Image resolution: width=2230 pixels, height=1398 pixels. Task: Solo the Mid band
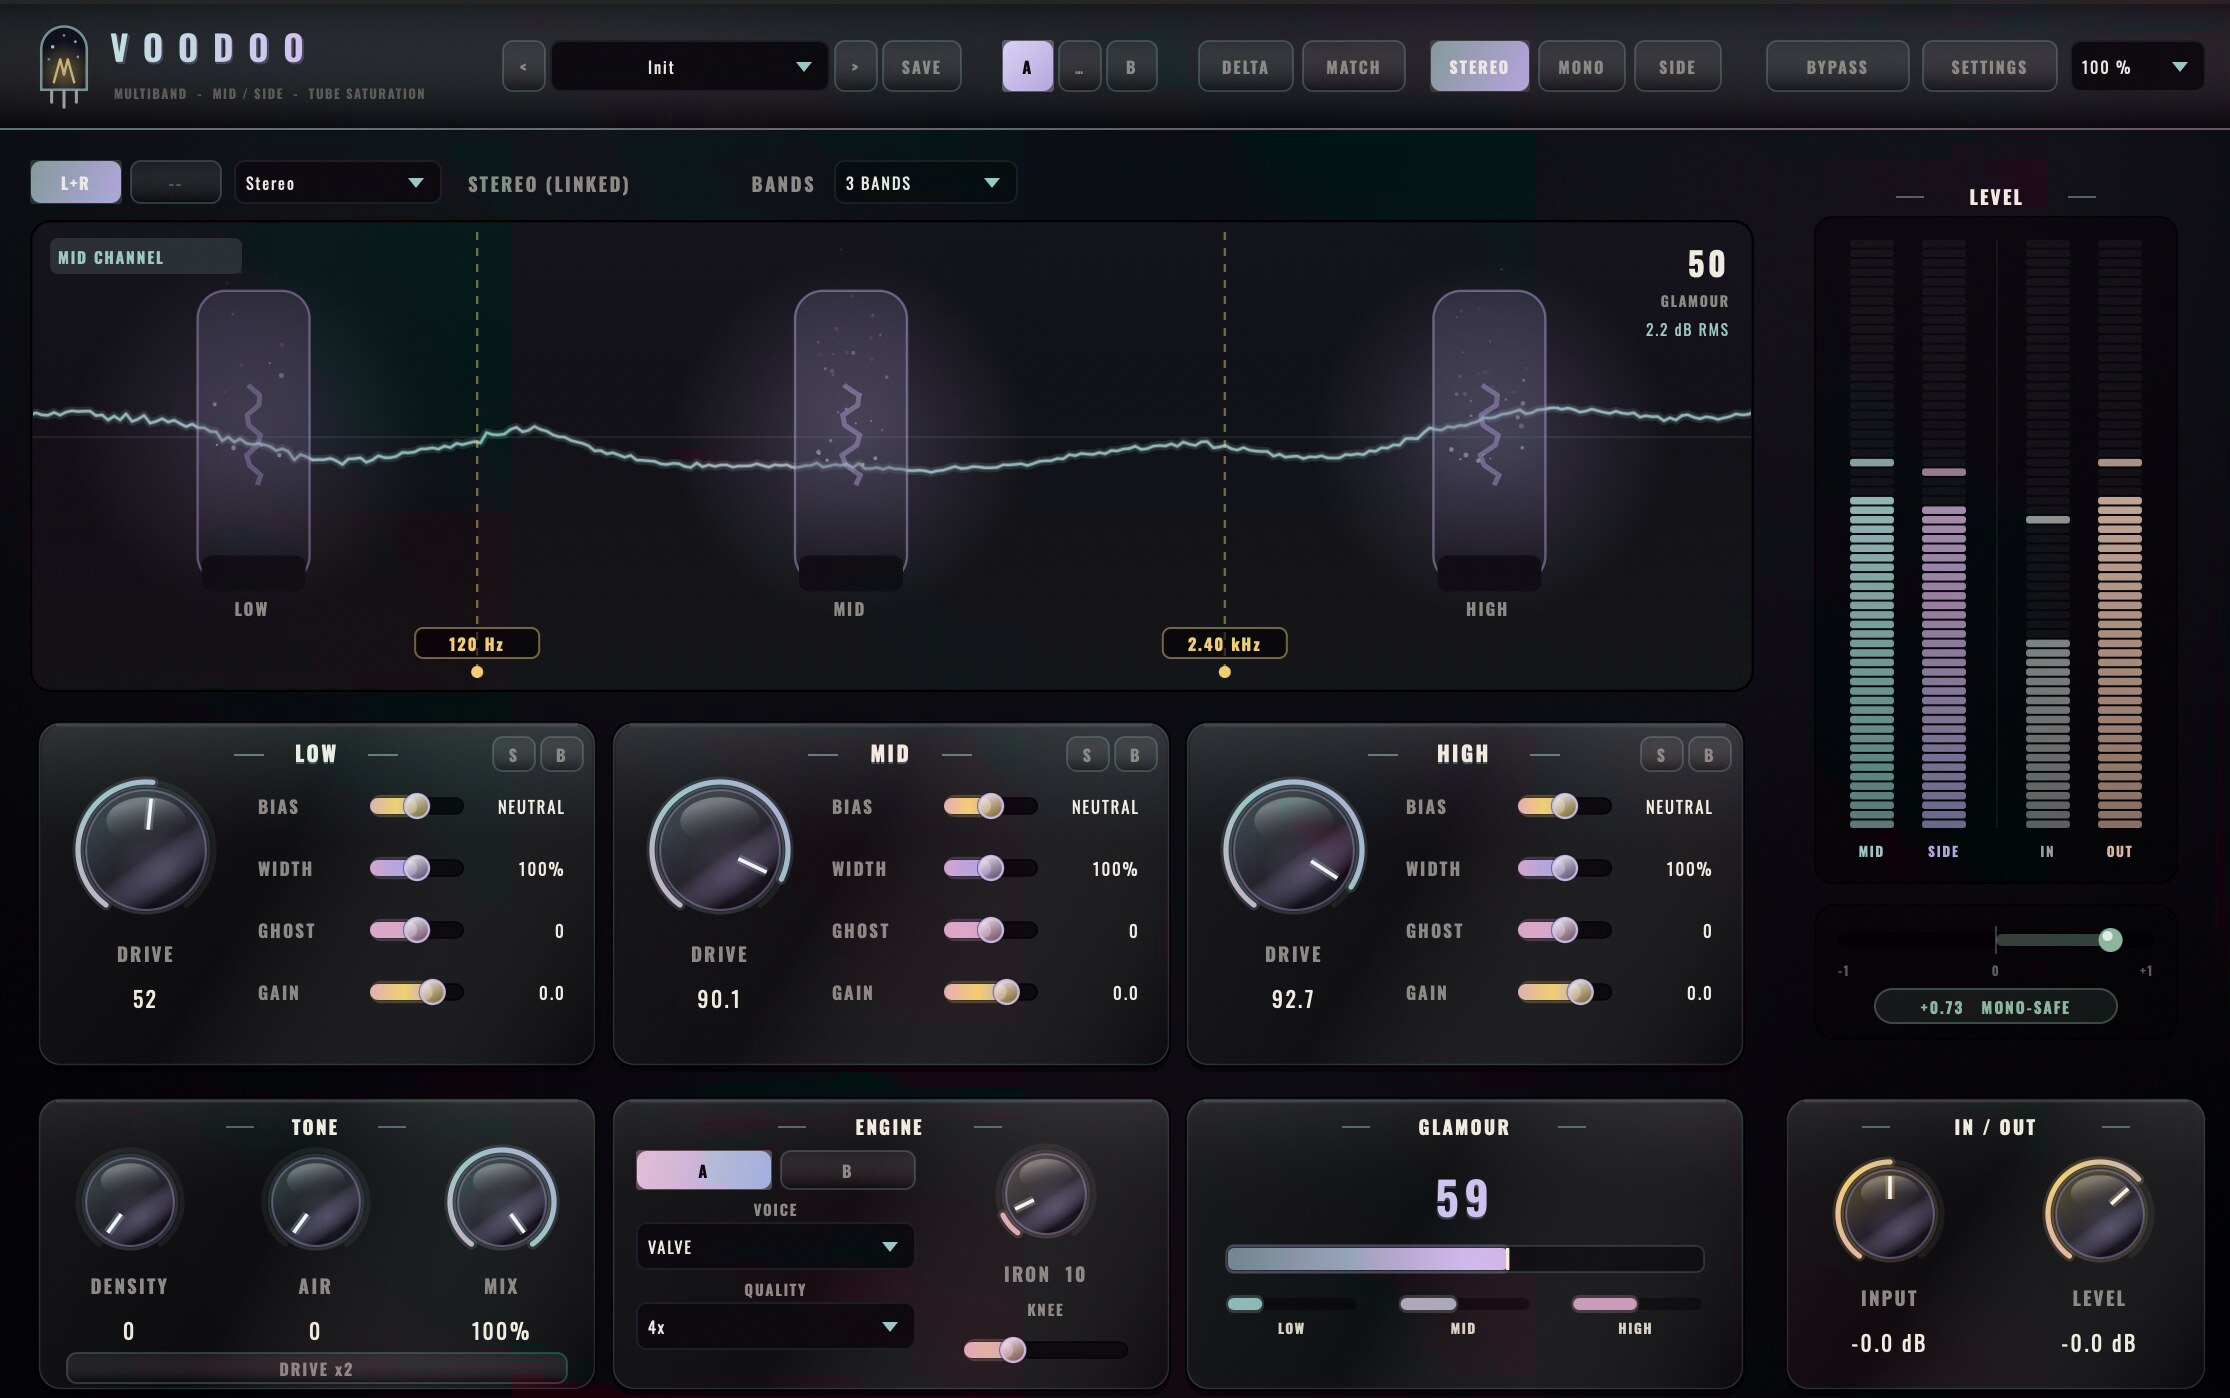[x=1087, y=755]
